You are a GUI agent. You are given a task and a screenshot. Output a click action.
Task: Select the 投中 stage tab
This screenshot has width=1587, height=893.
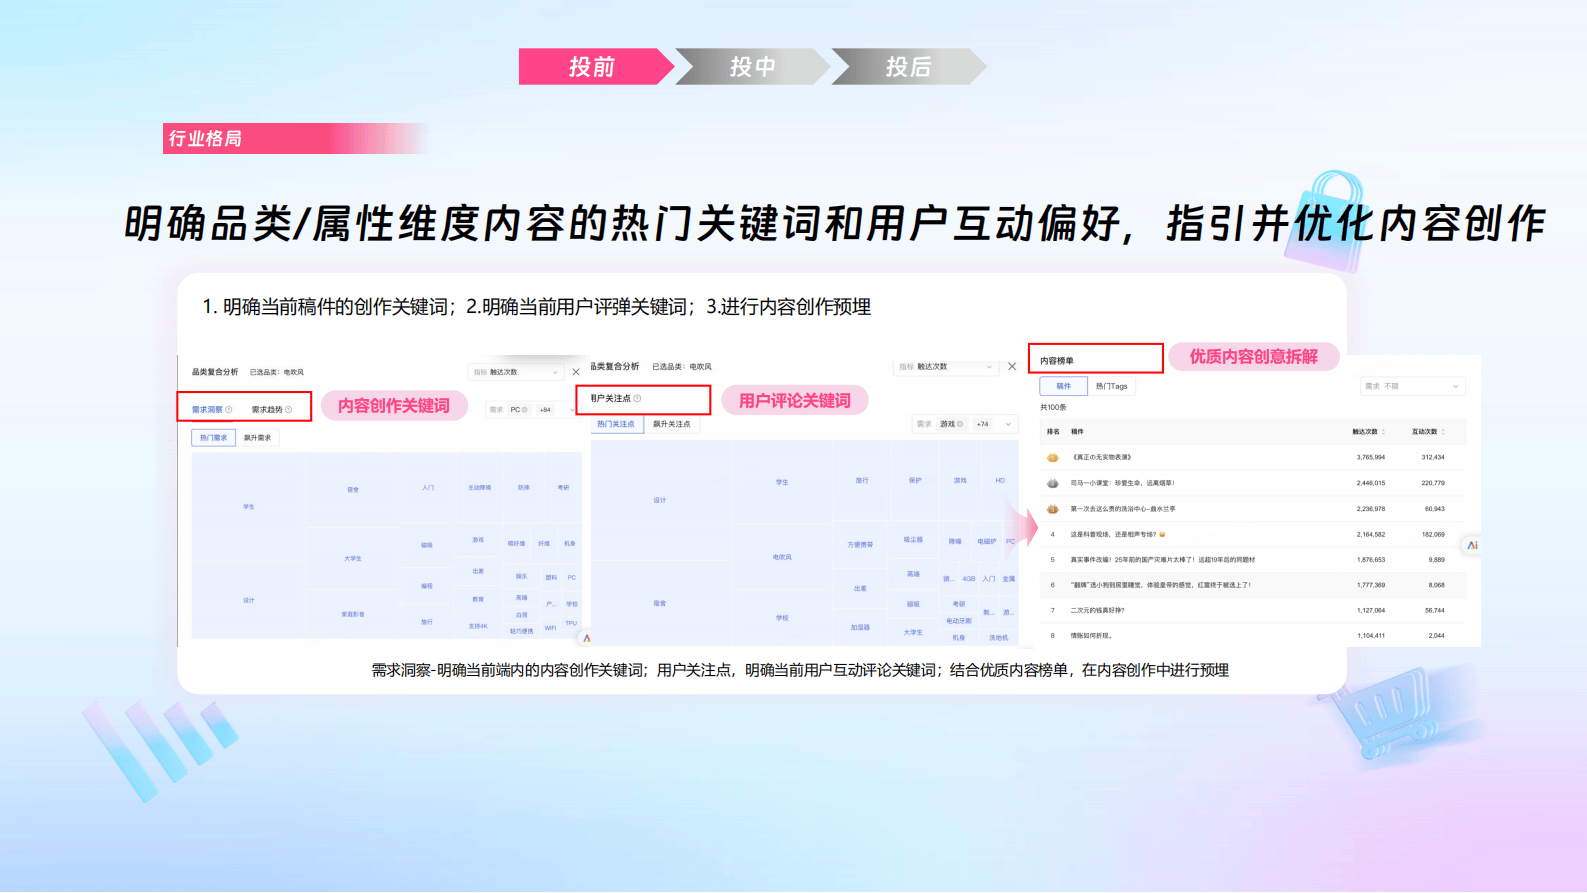click(x=752, y=67)
